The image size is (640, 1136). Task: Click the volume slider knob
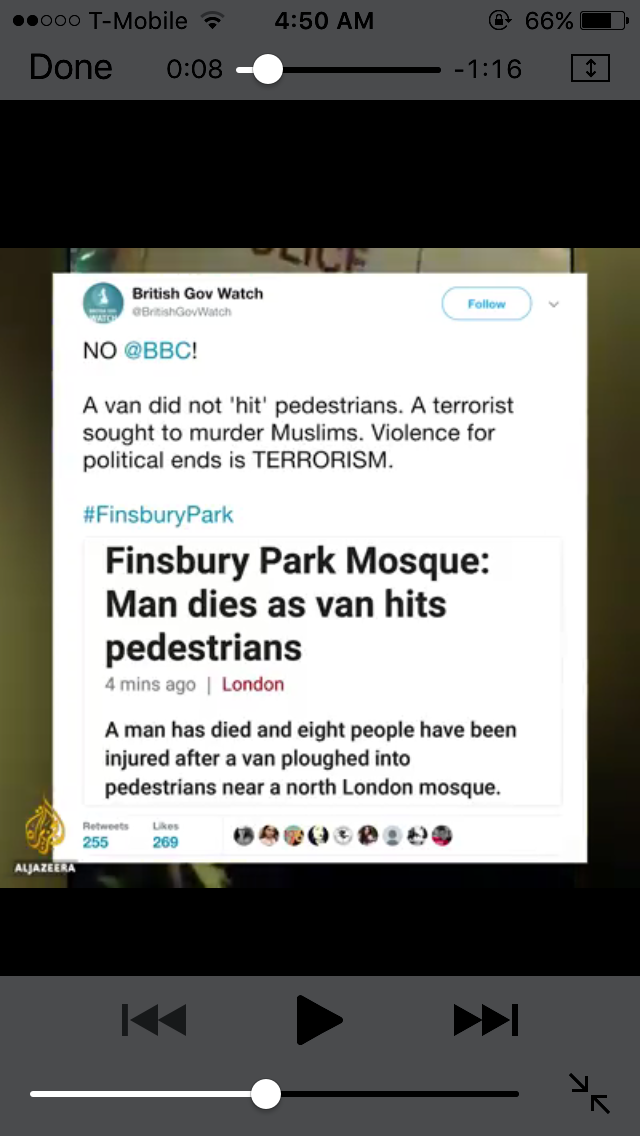coord(266,1094)
